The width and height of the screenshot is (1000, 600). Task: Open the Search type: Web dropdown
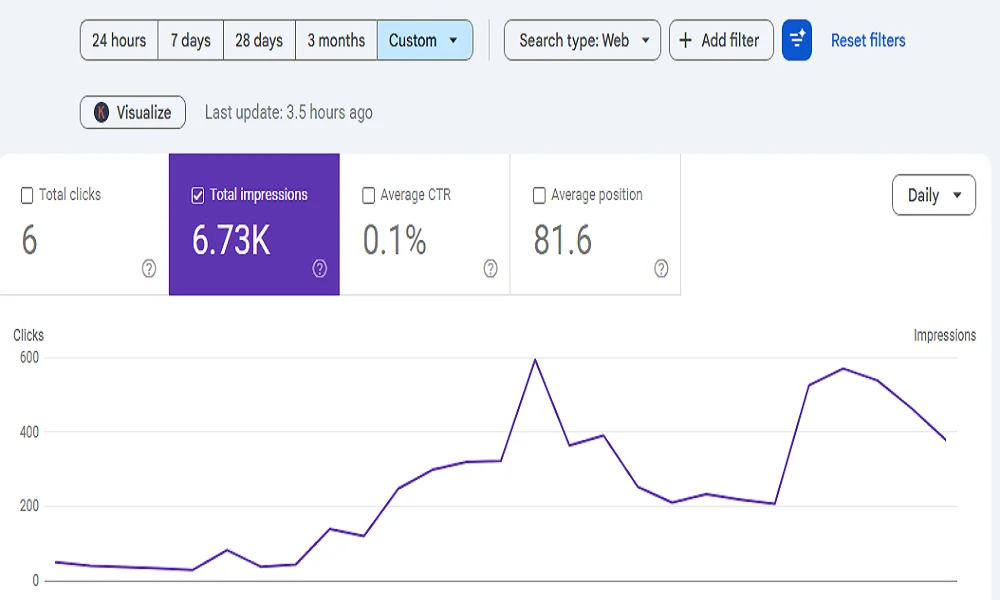click(x=582, y=40)
